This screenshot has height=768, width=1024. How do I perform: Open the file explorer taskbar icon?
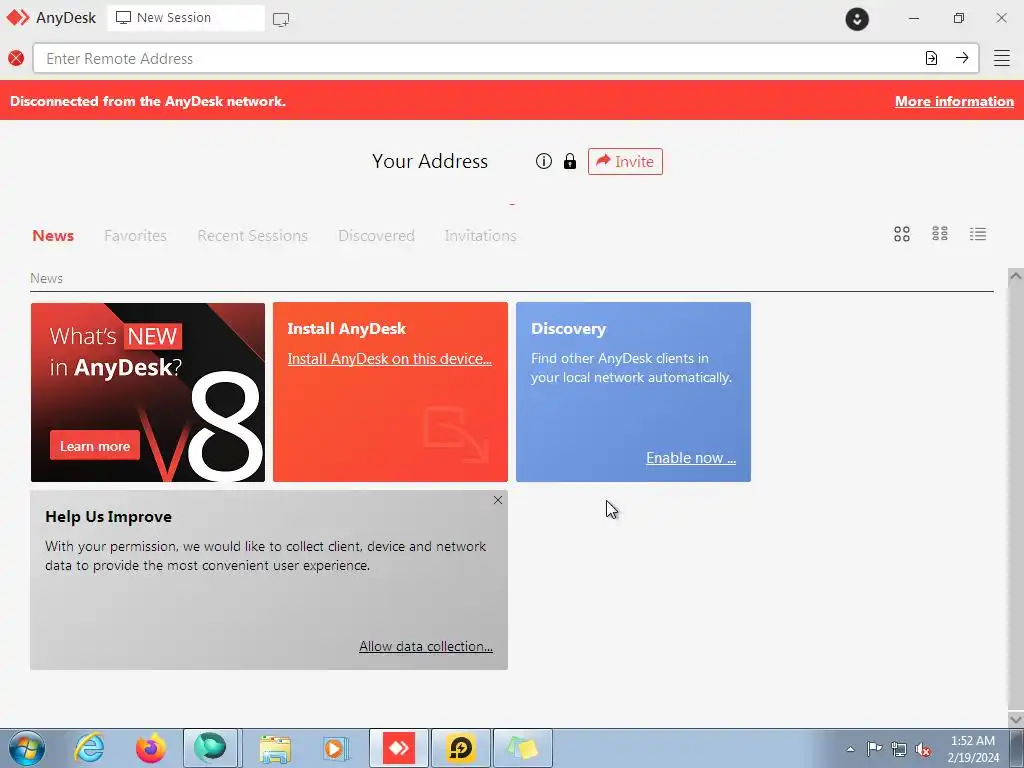pyautogui.click(x=275, y=748)
